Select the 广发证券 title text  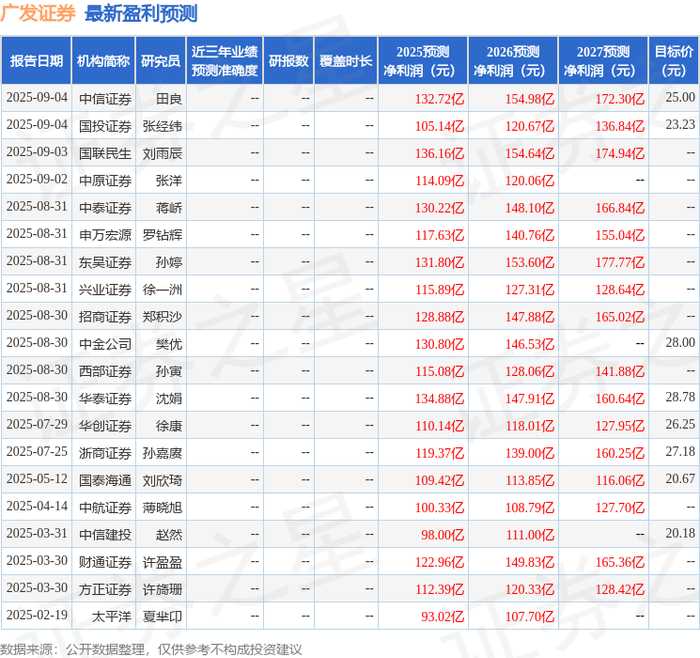(x=38, y=13)
